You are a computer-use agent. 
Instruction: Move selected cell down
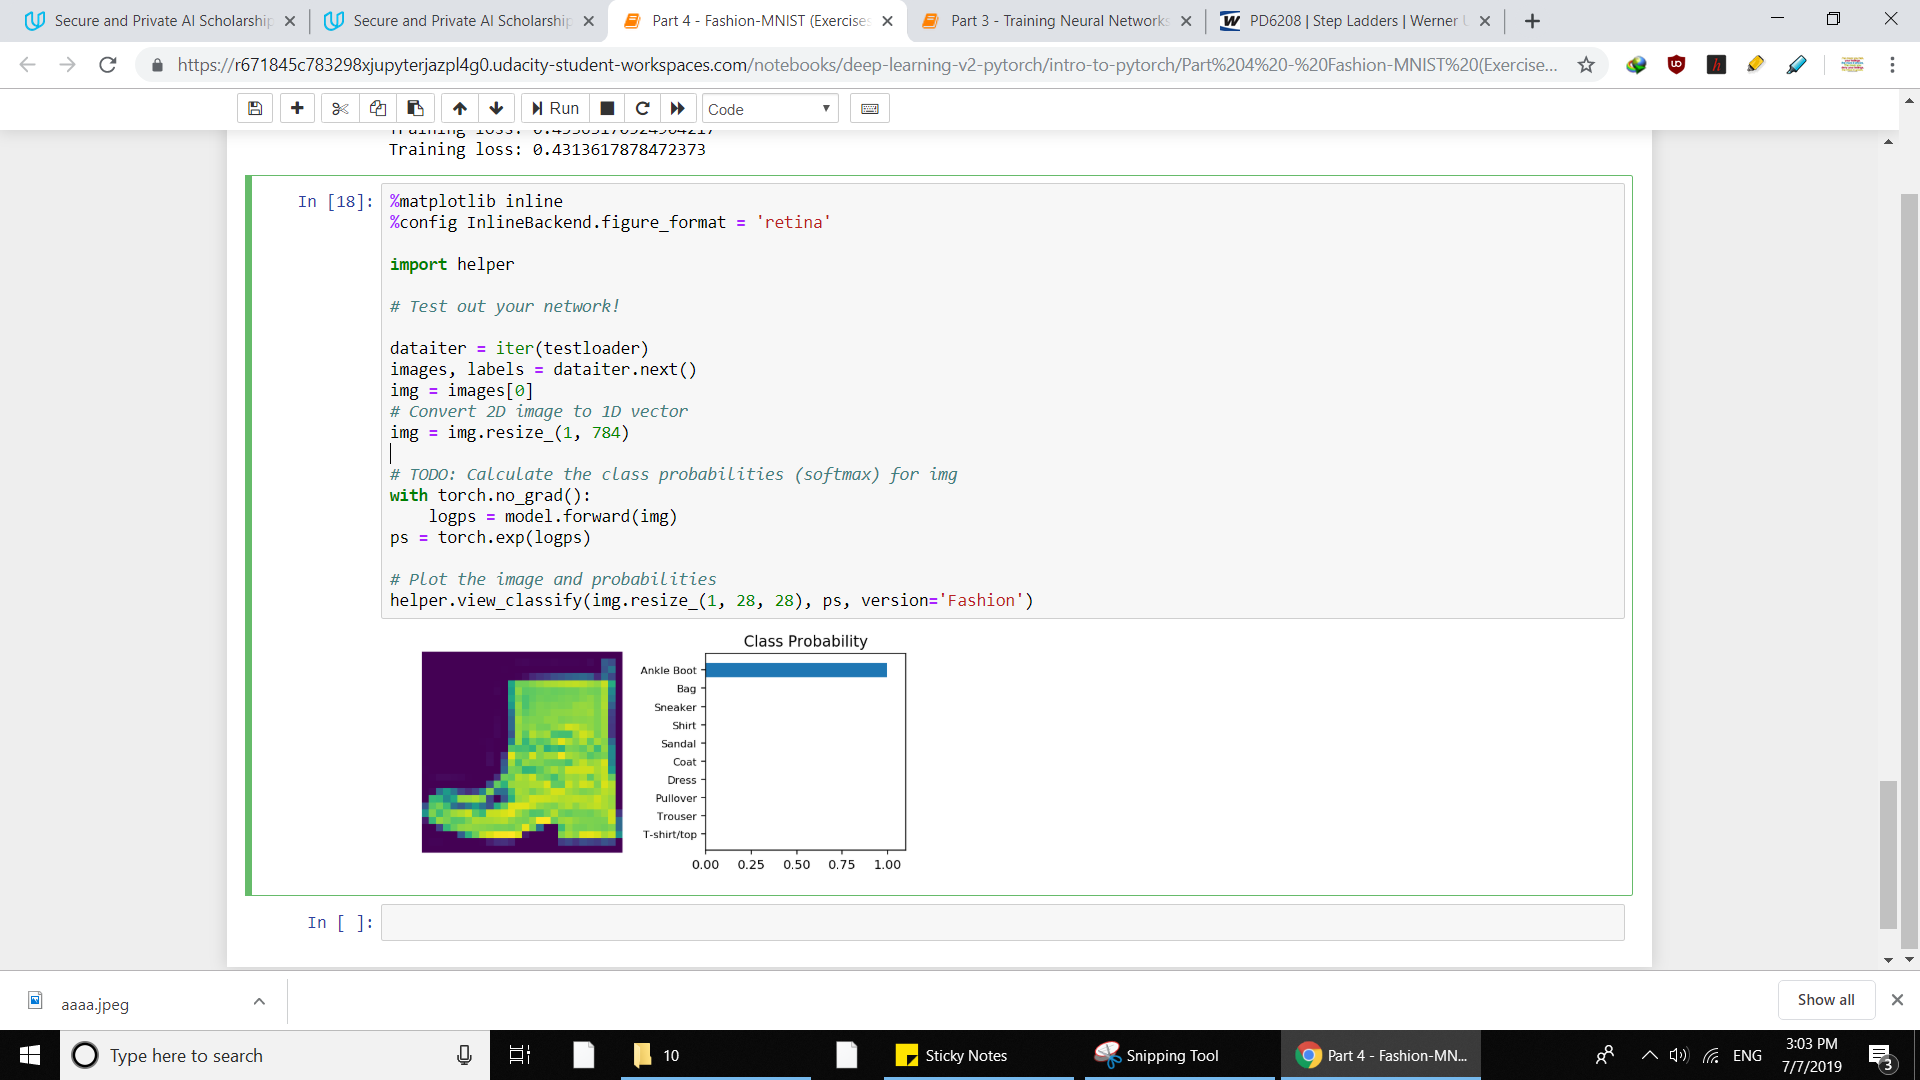click(496, 109)
